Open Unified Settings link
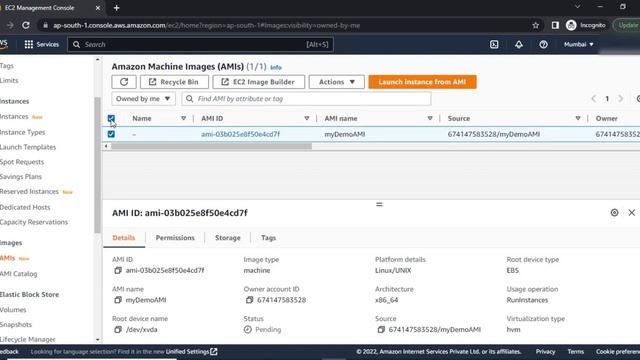The width and height of the screenshot is (640, 360). click(191, 351)
